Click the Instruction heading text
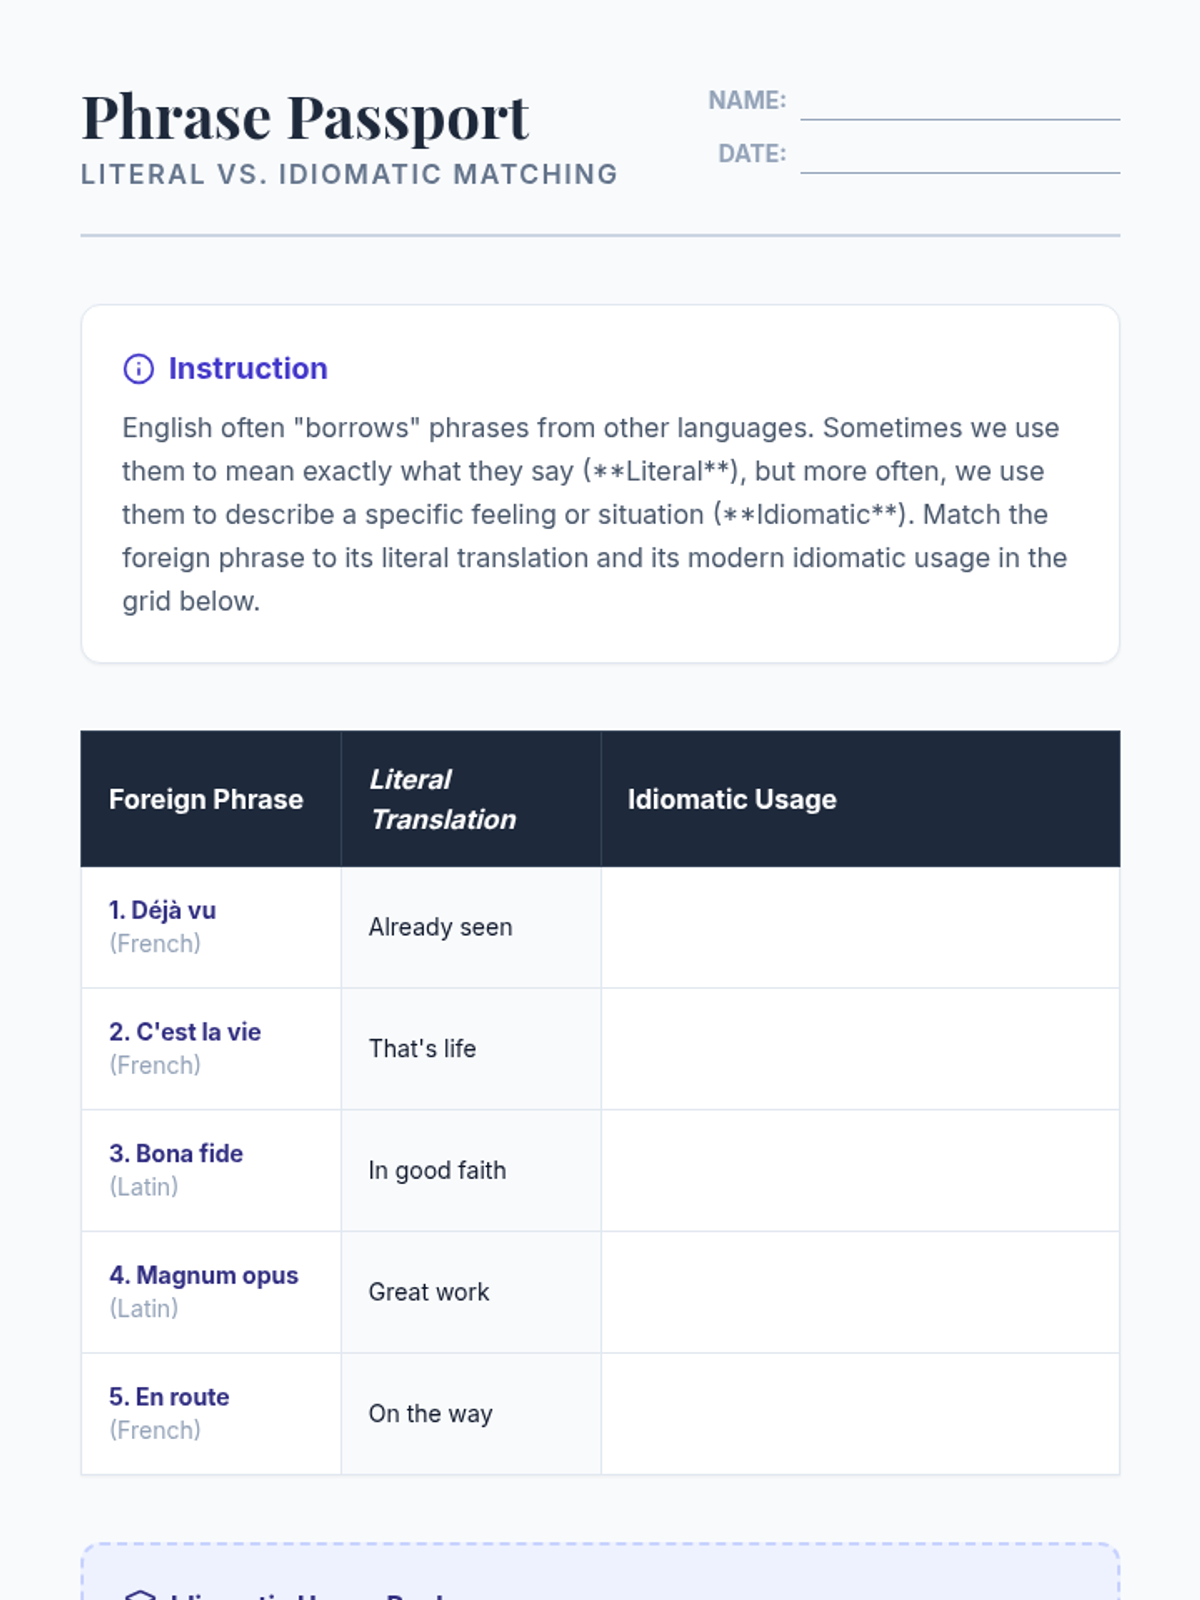 [x=247, y=369]
